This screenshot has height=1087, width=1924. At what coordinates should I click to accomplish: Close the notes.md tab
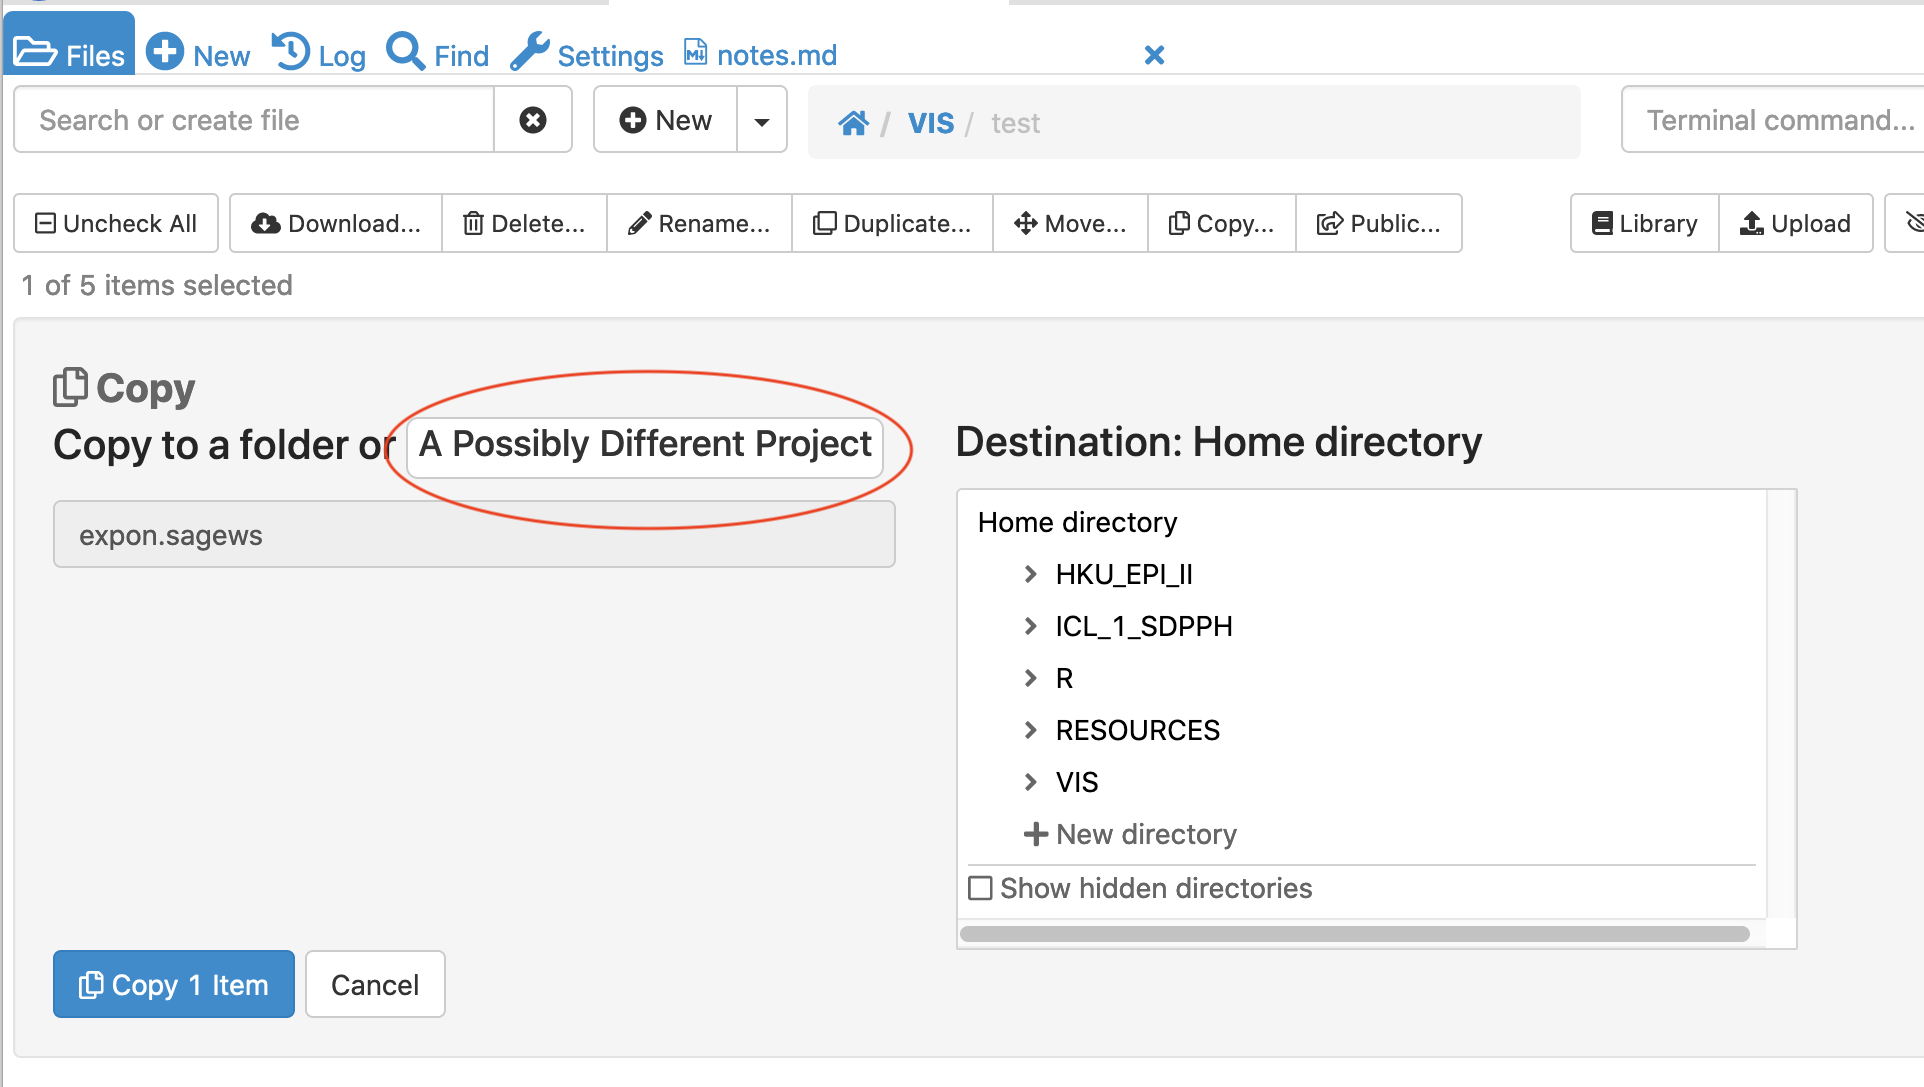coord(1154,55)
